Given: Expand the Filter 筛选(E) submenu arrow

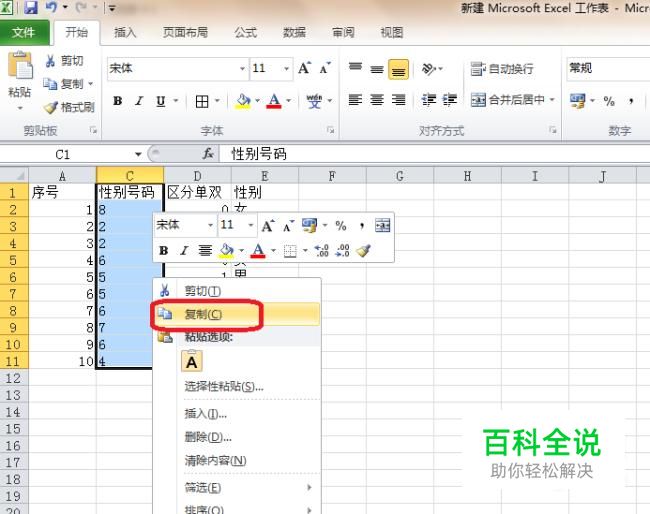Looking at the screenshot, I should (309, 487).
